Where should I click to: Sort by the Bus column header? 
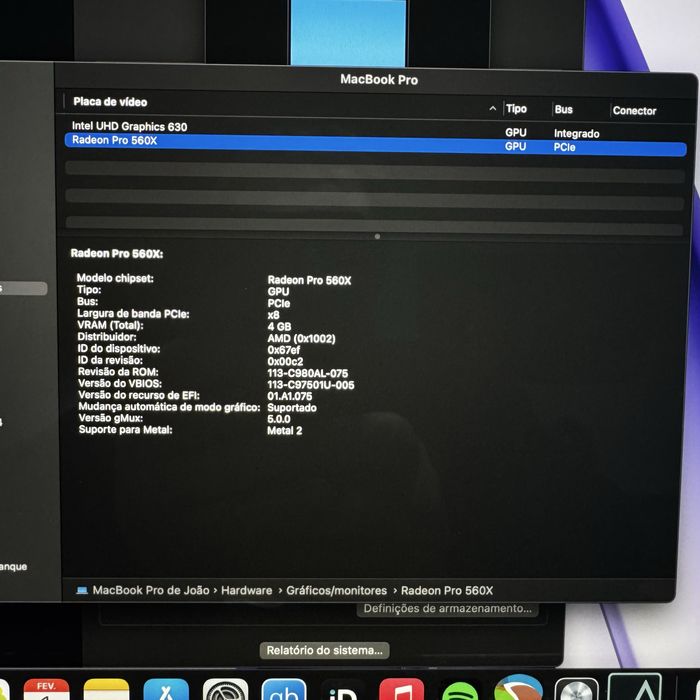pos(563,109)
